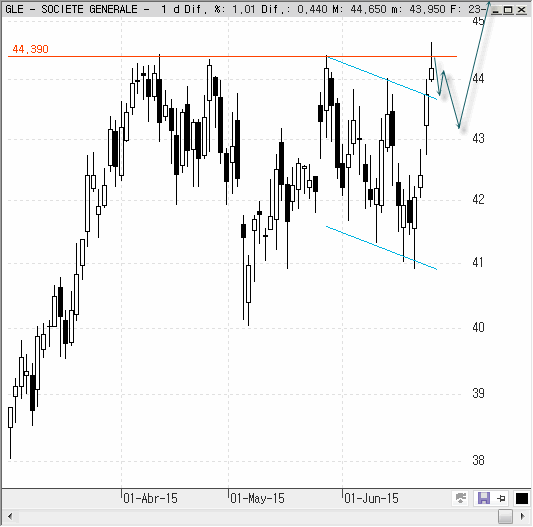Image resolution: width=533 pixels, height=527 pixels.
Task: Select the upper cyan channel trendline
Action: point(382,78)
